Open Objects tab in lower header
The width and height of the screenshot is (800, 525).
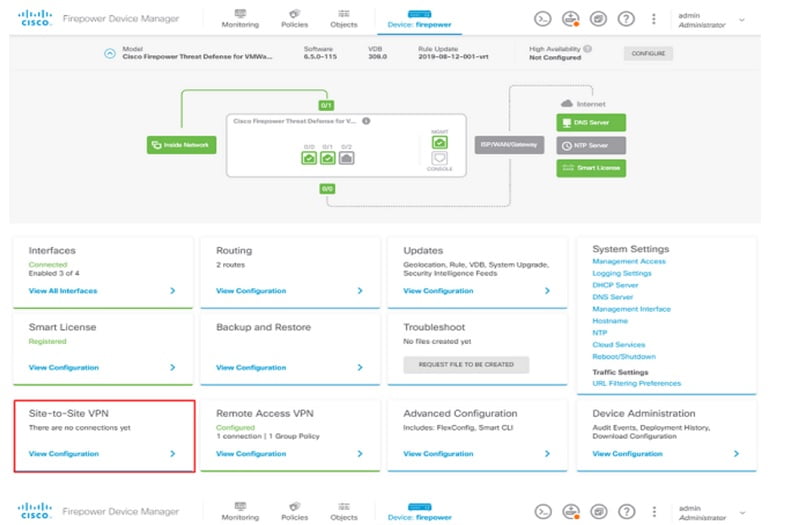coord(343,512)
